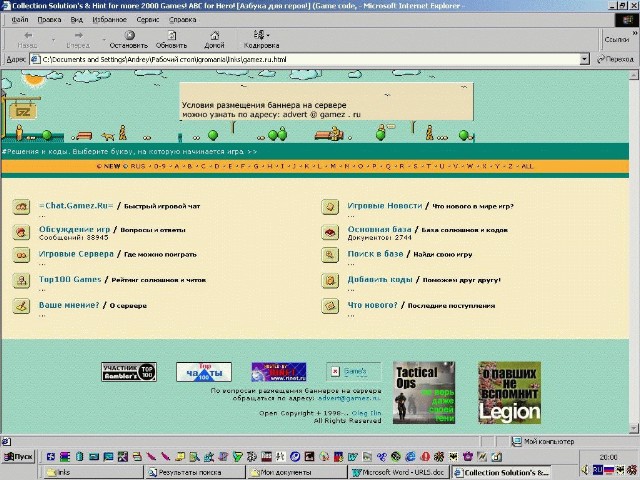Viewport: 640px width, 480px height.
Task: Click the icon beside Chat.Gamez.Ru
Action: 21,207
